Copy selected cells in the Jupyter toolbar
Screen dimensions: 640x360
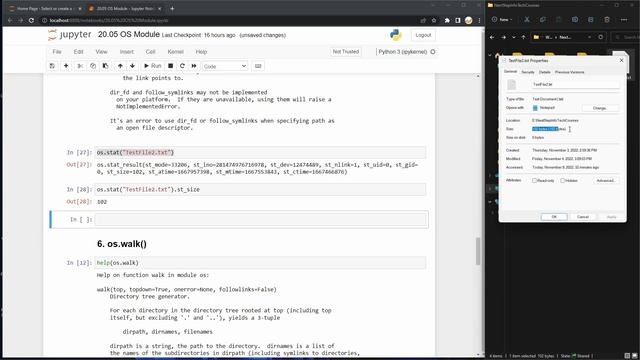pos(93,66)
